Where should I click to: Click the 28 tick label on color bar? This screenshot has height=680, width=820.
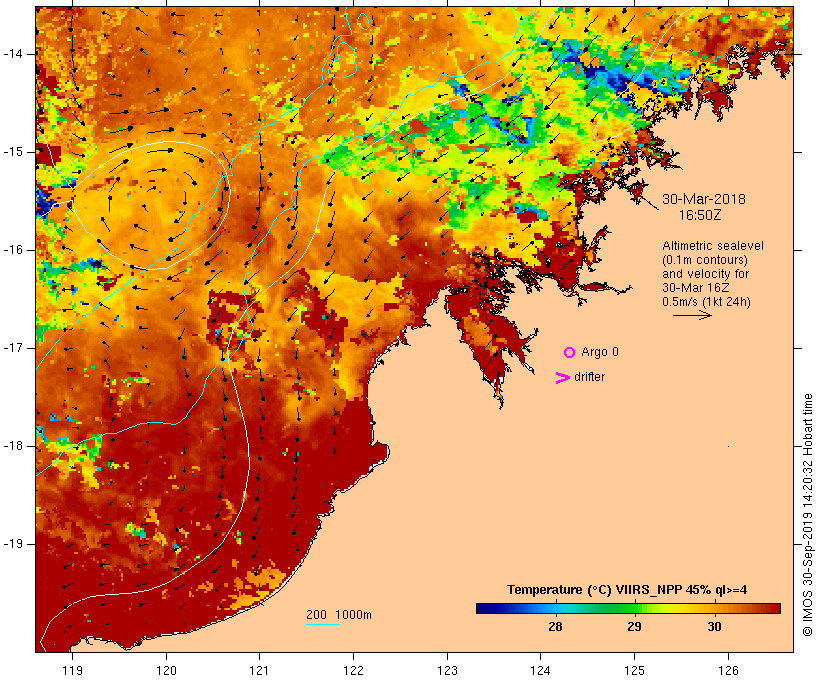point(555,626)
